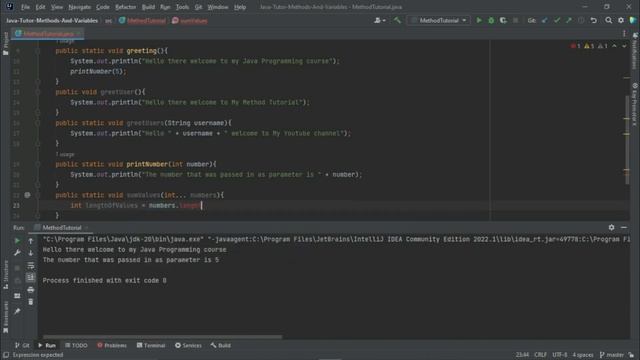Open the Build tool window button
Image resolution: width=640 pixels, height=360 pixels.
click(221, 345)
